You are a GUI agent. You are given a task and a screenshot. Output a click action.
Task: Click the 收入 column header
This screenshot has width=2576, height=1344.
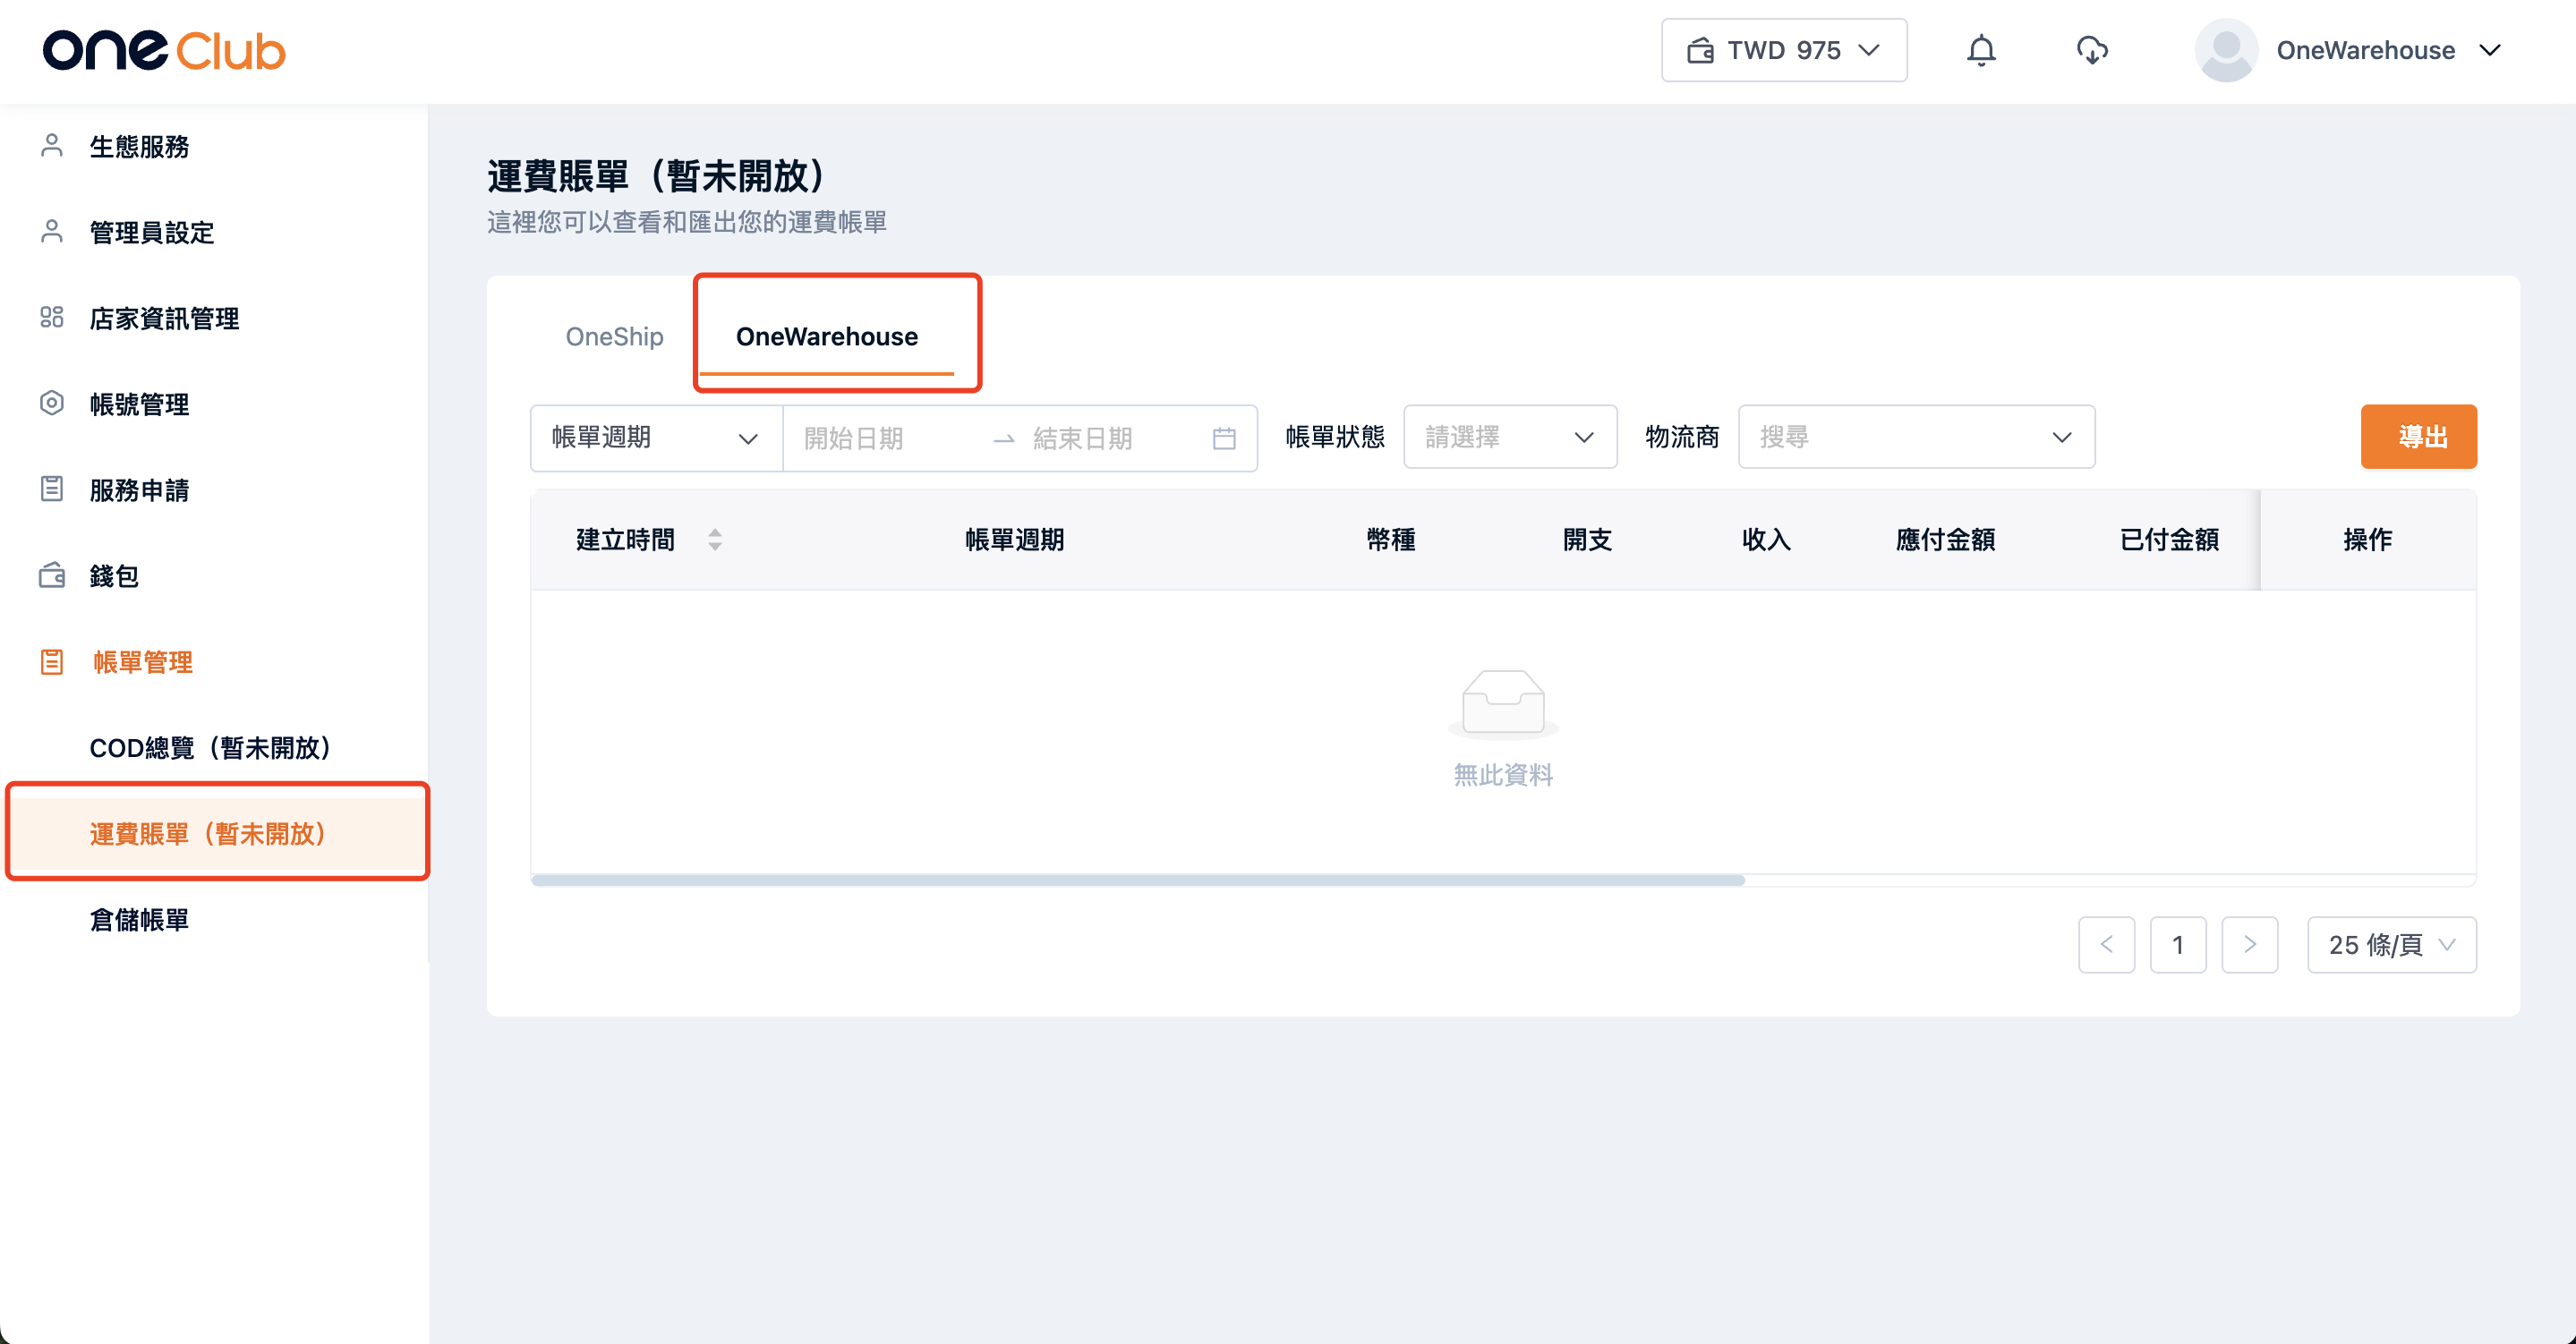coord(1766,540)
